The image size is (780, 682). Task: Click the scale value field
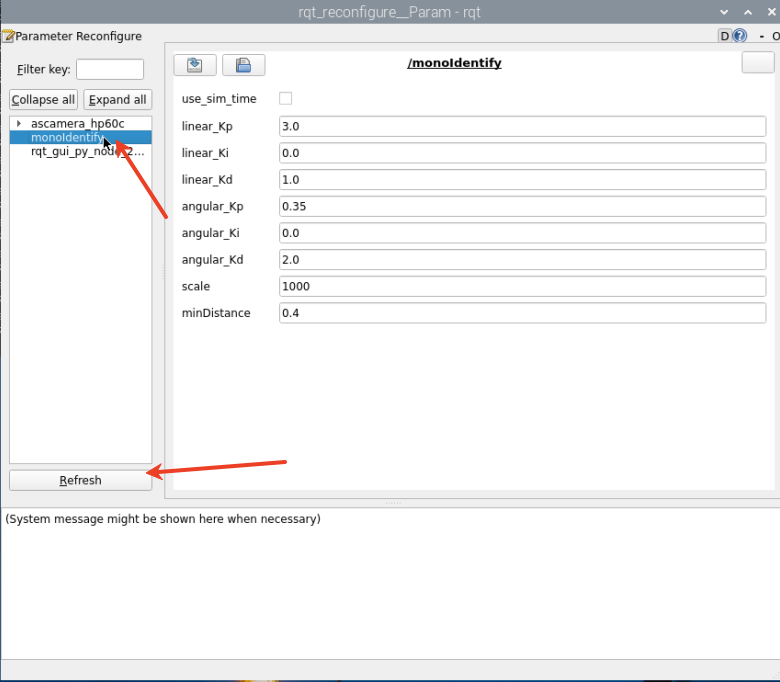click(x=521, y=286)
